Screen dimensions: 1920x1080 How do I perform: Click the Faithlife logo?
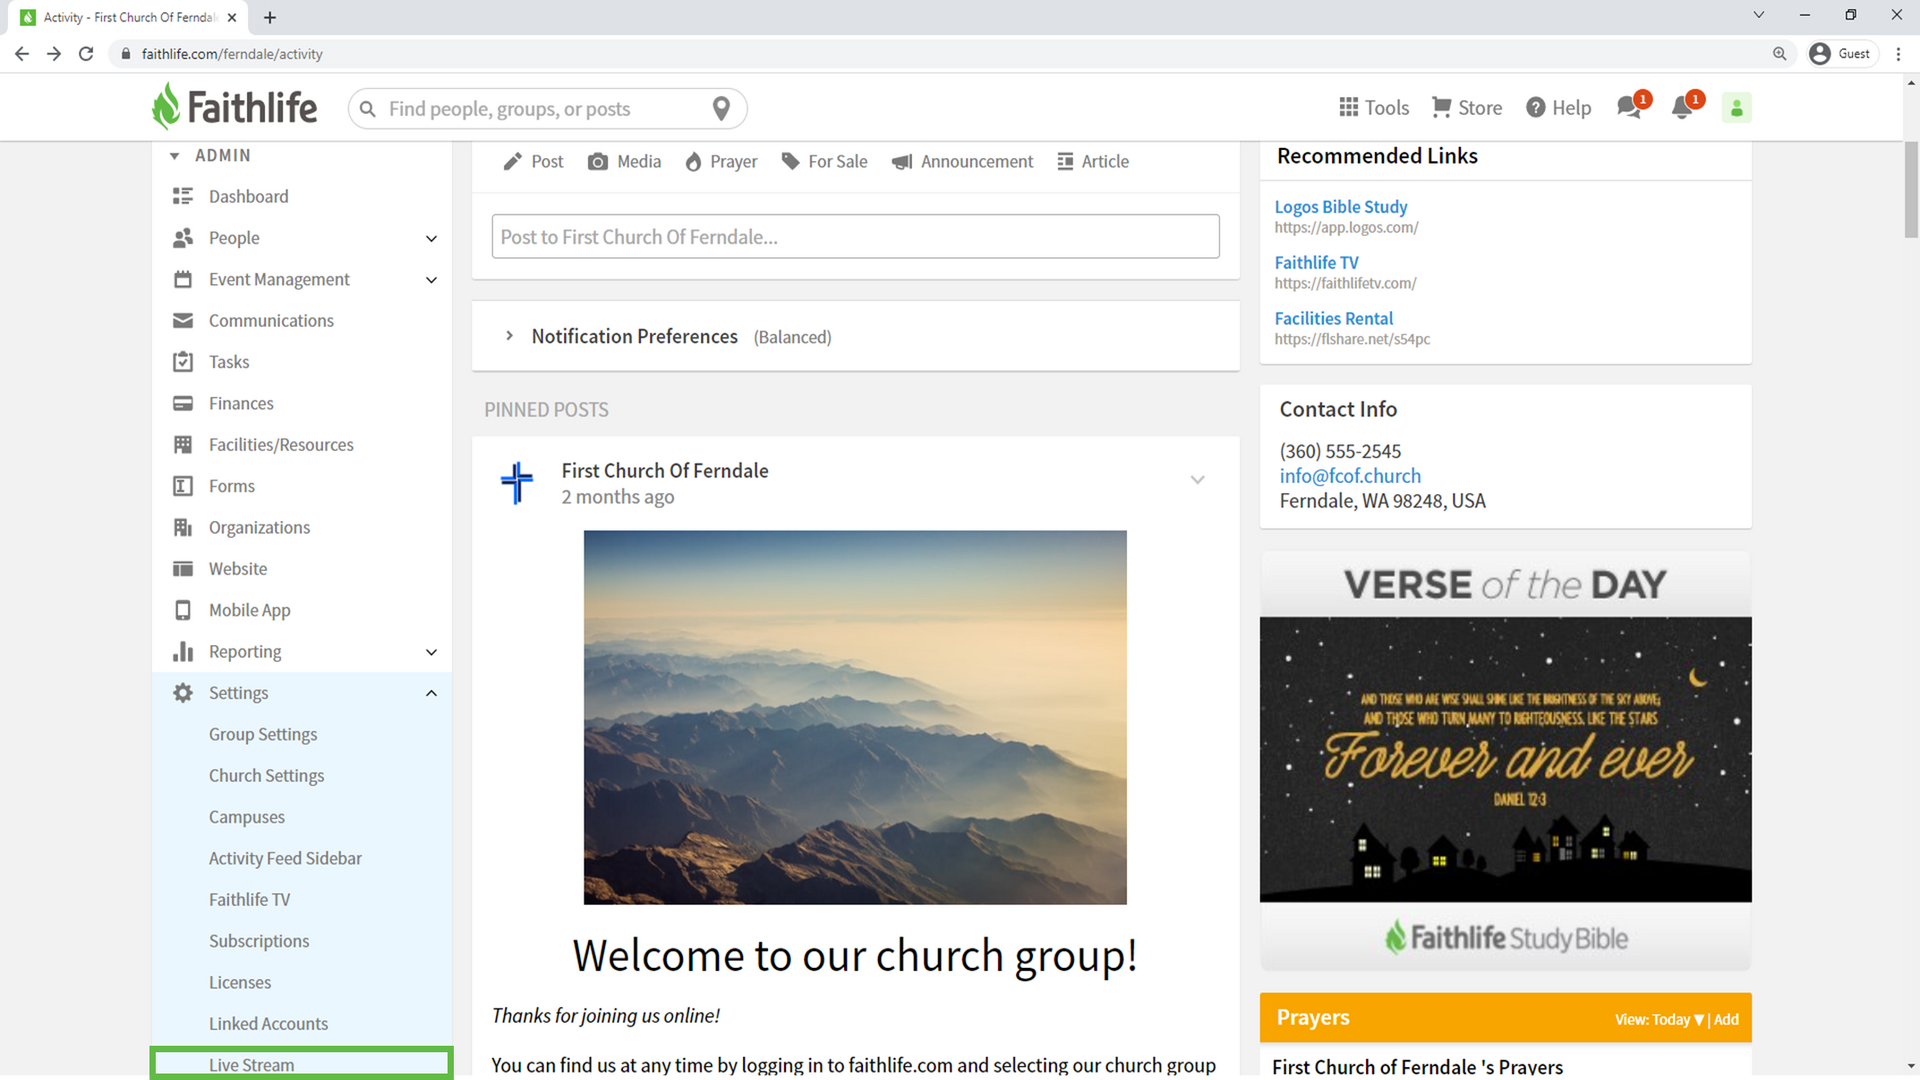click(x=234, y=107)
